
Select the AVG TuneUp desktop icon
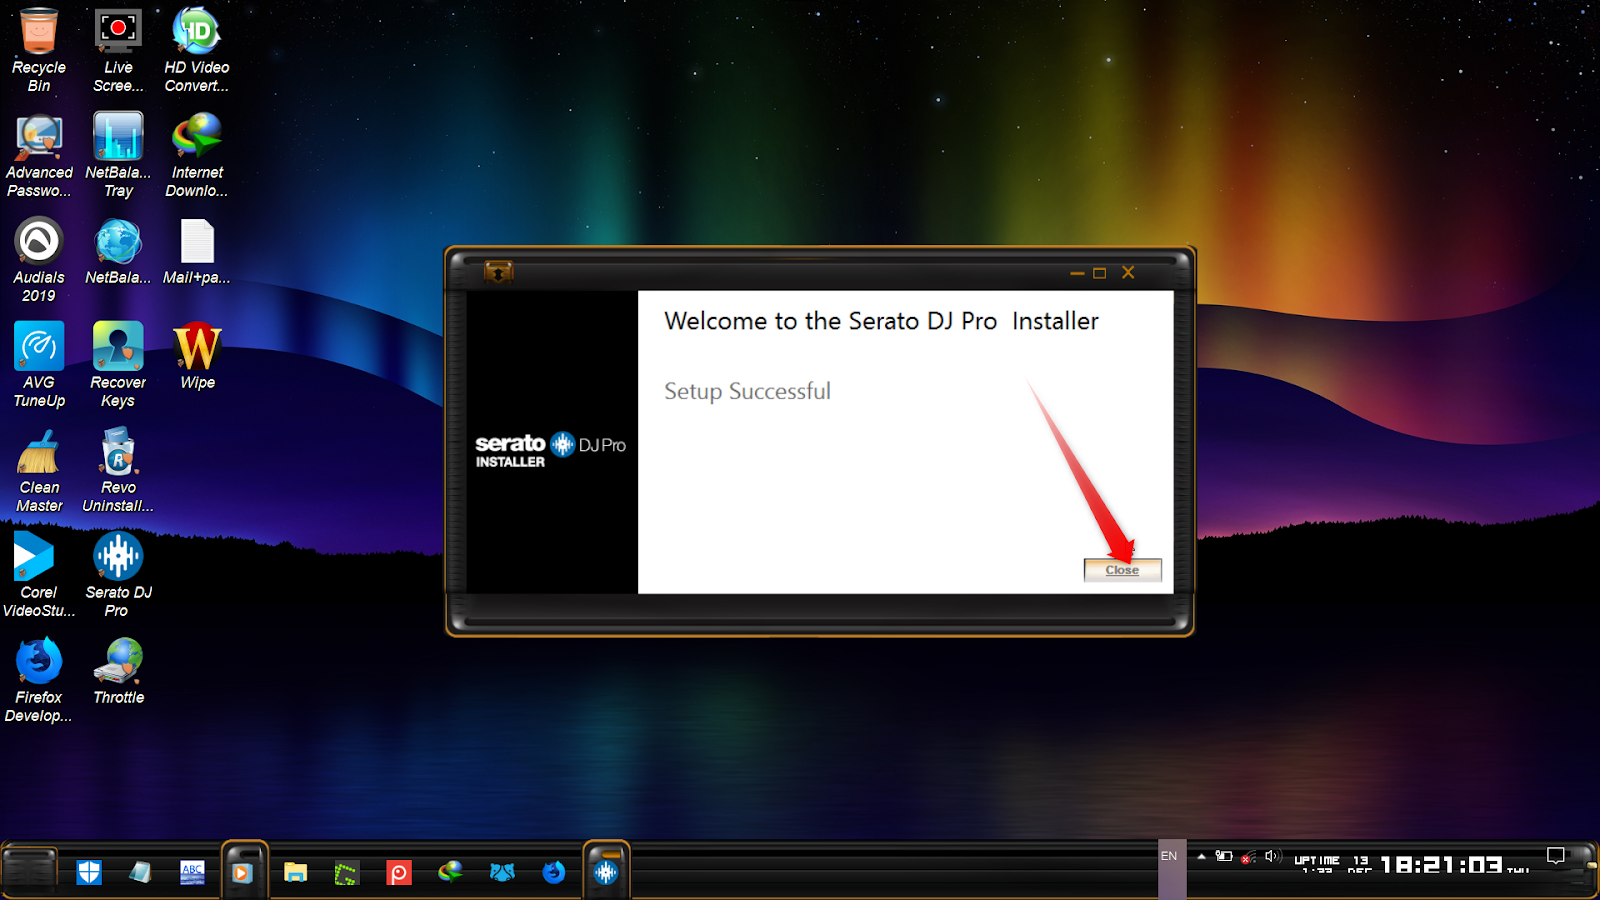tap(39, 365)
